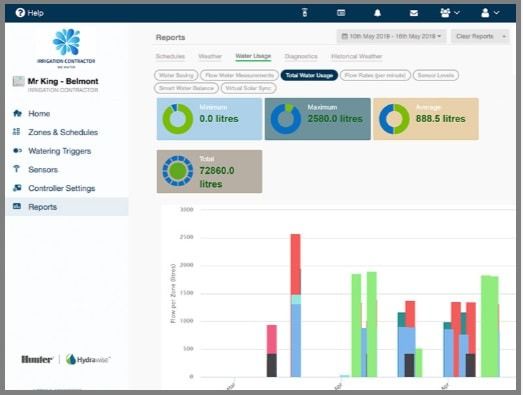Click the help question mark icon
This screenshot has width=523, height=395.
point(20,13)
